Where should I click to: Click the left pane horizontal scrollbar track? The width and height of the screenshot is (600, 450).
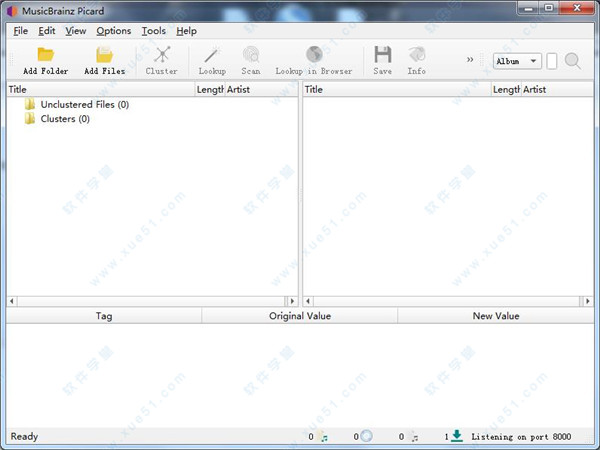tap(152, 301)
